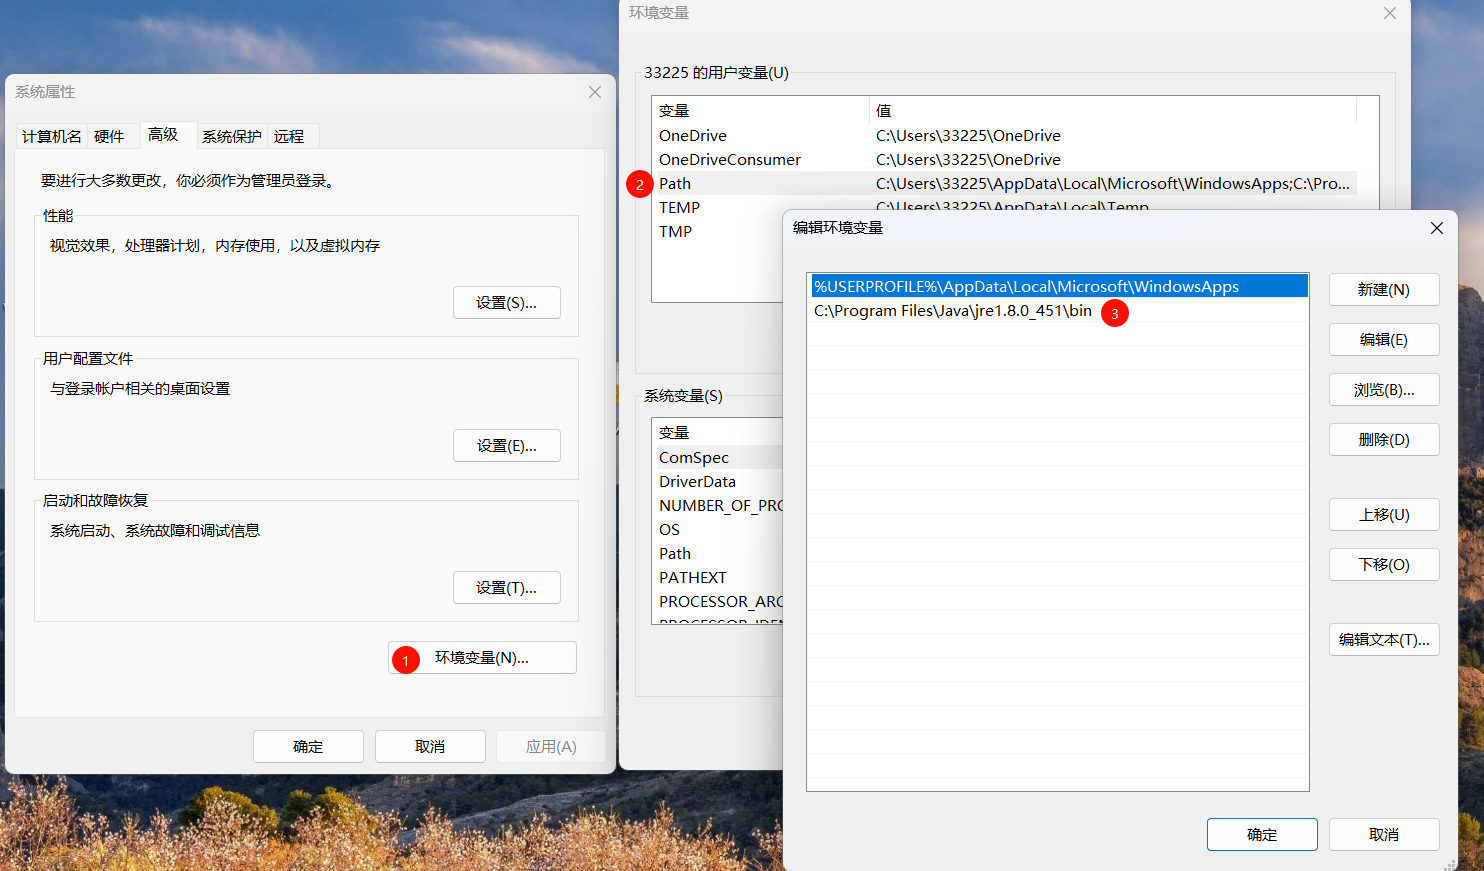Go to the 远程 tab

pyautogui.click(x=289, y=137)
